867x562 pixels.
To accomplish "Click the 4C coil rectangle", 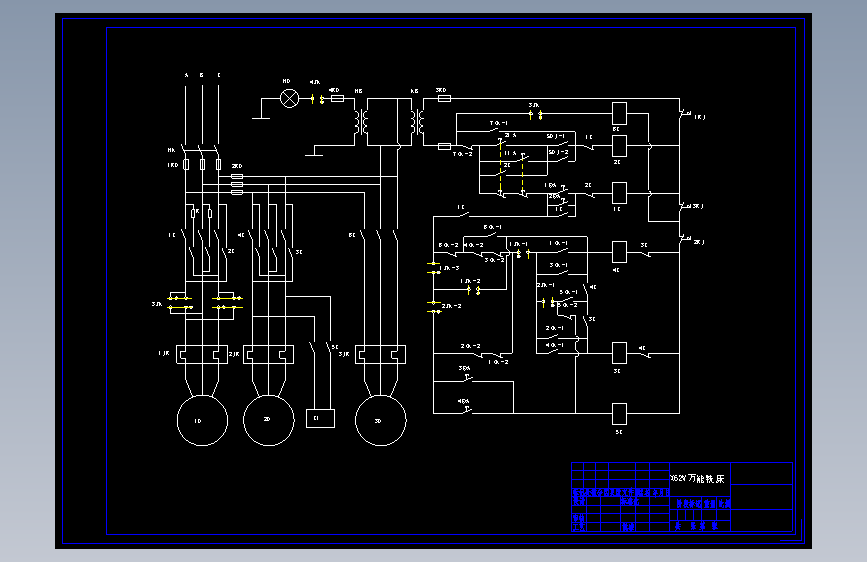I will (x=619, y=252).
